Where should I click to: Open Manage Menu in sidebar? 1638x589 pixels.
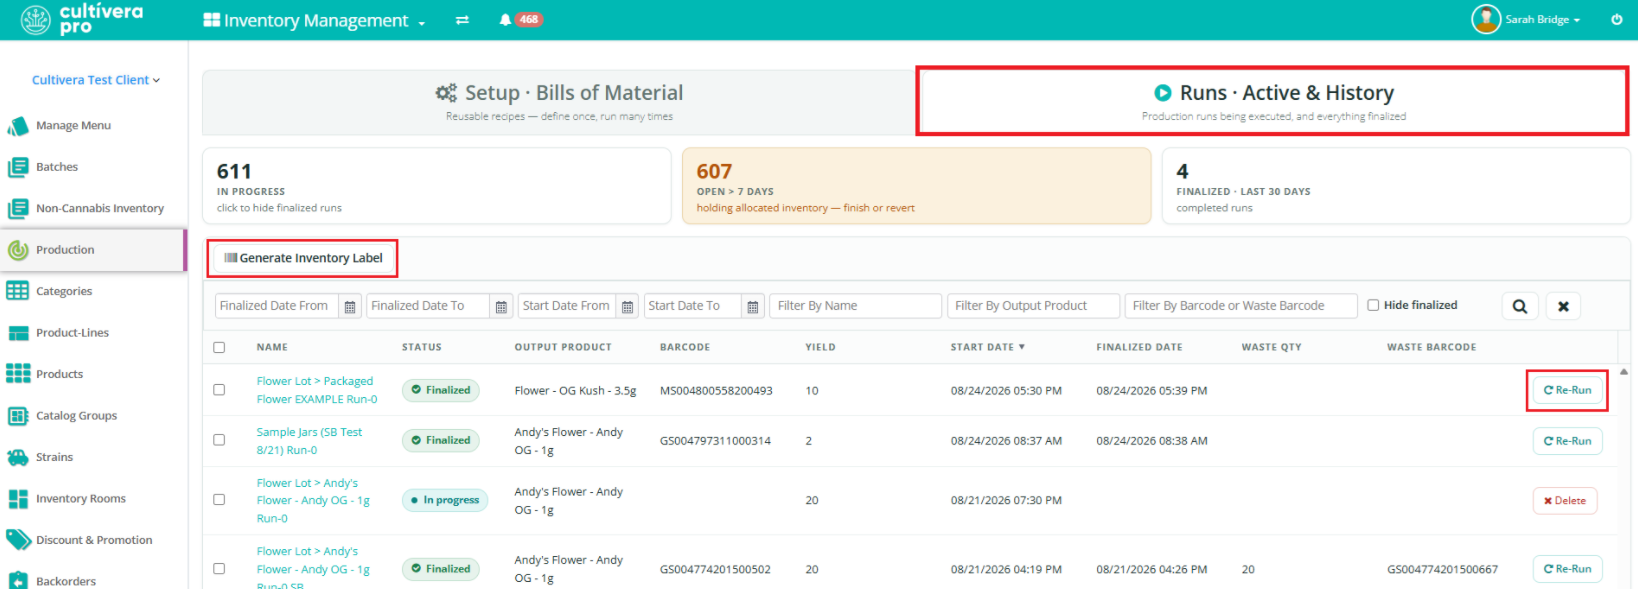pos(73,126)
